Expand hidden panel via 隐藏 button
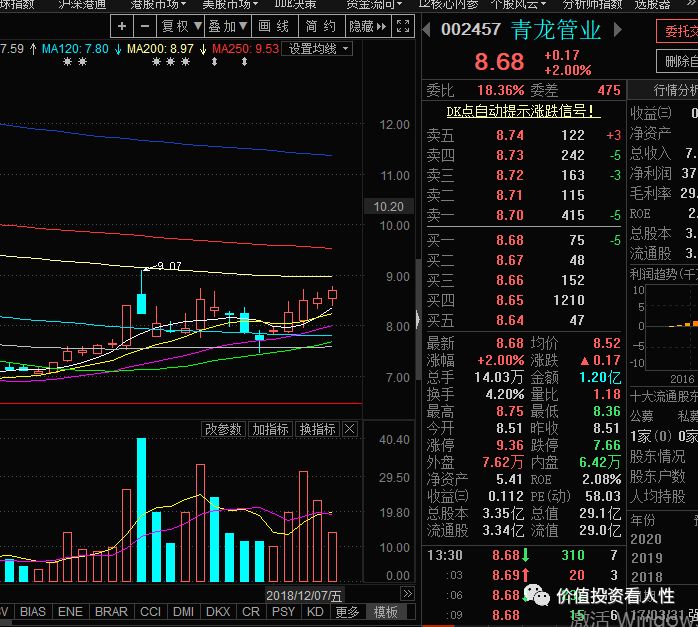 coord(368,26)
